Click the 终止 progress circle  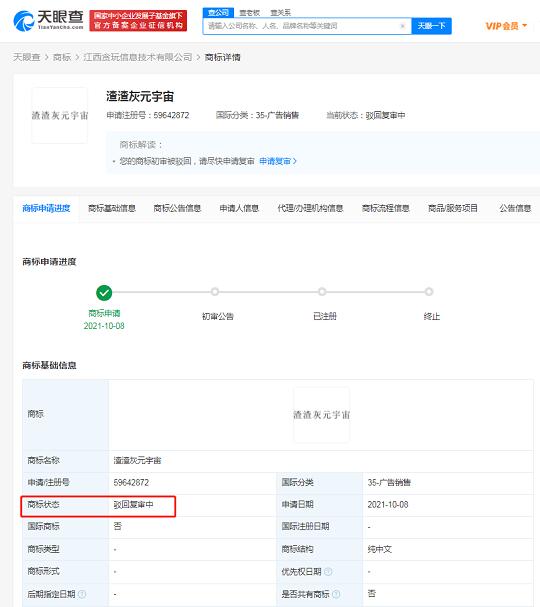429,291
